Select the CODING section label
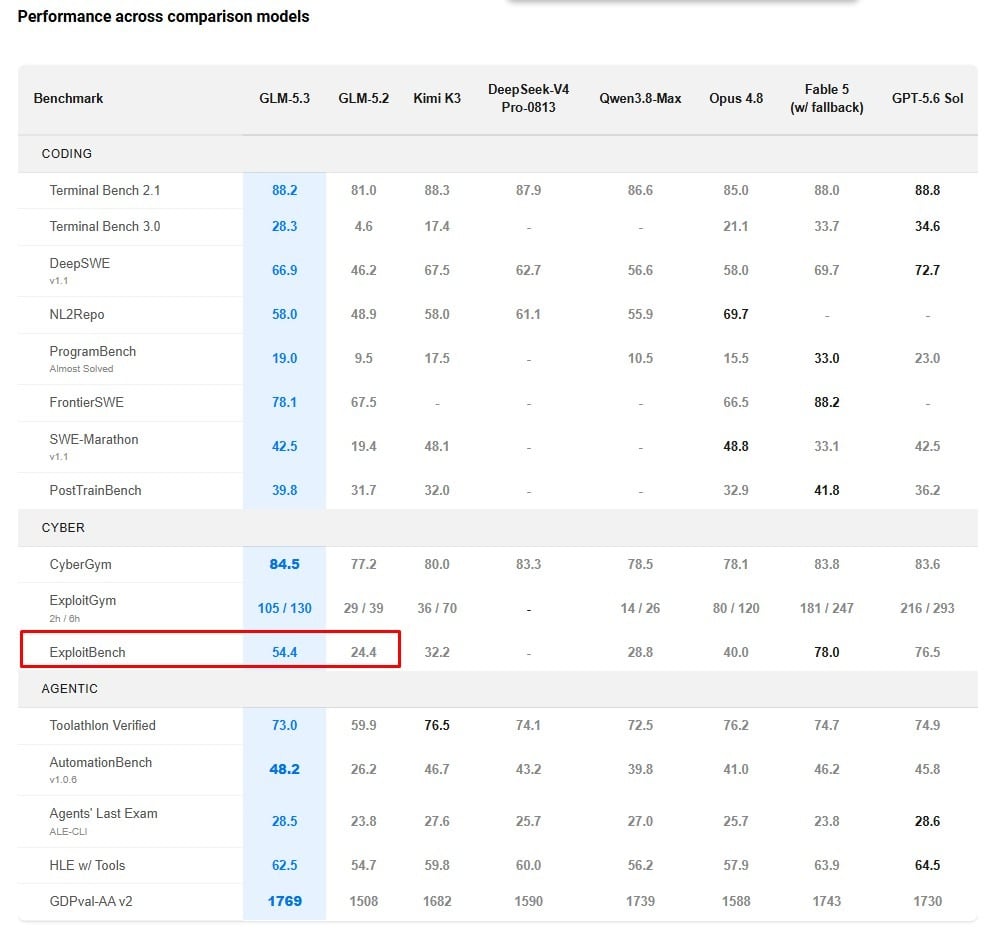992x929 pixels. pos(66,154)
